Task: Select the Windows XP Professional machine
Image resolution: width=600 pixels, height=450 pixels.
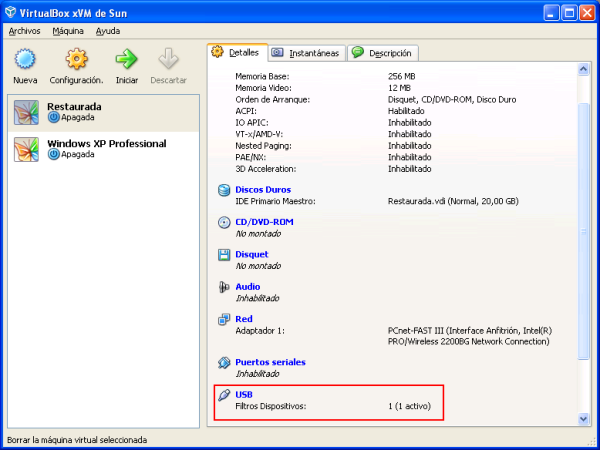Action: click(x=106, y=144)
